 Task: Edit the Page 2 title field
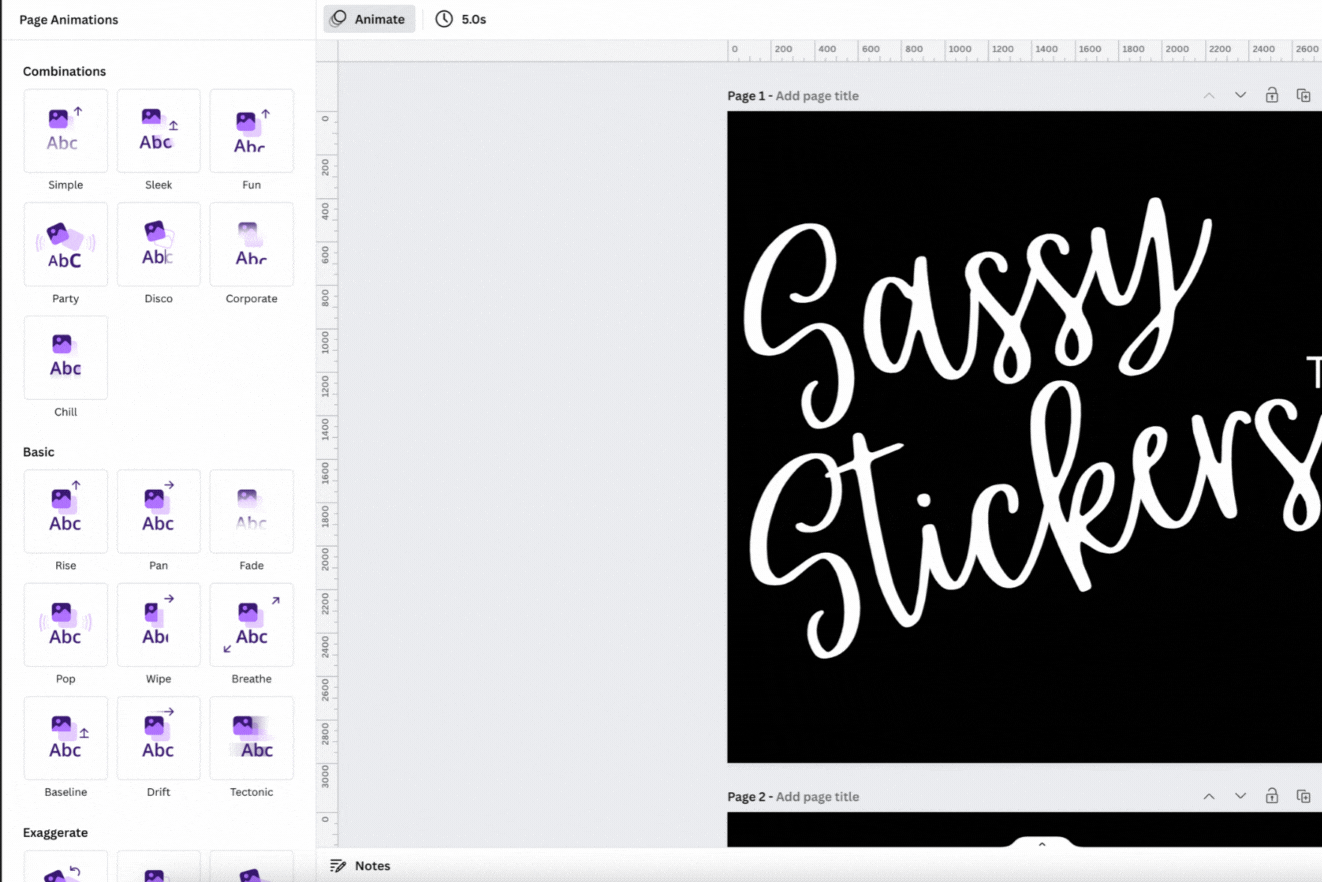click(x=817, y=797)
